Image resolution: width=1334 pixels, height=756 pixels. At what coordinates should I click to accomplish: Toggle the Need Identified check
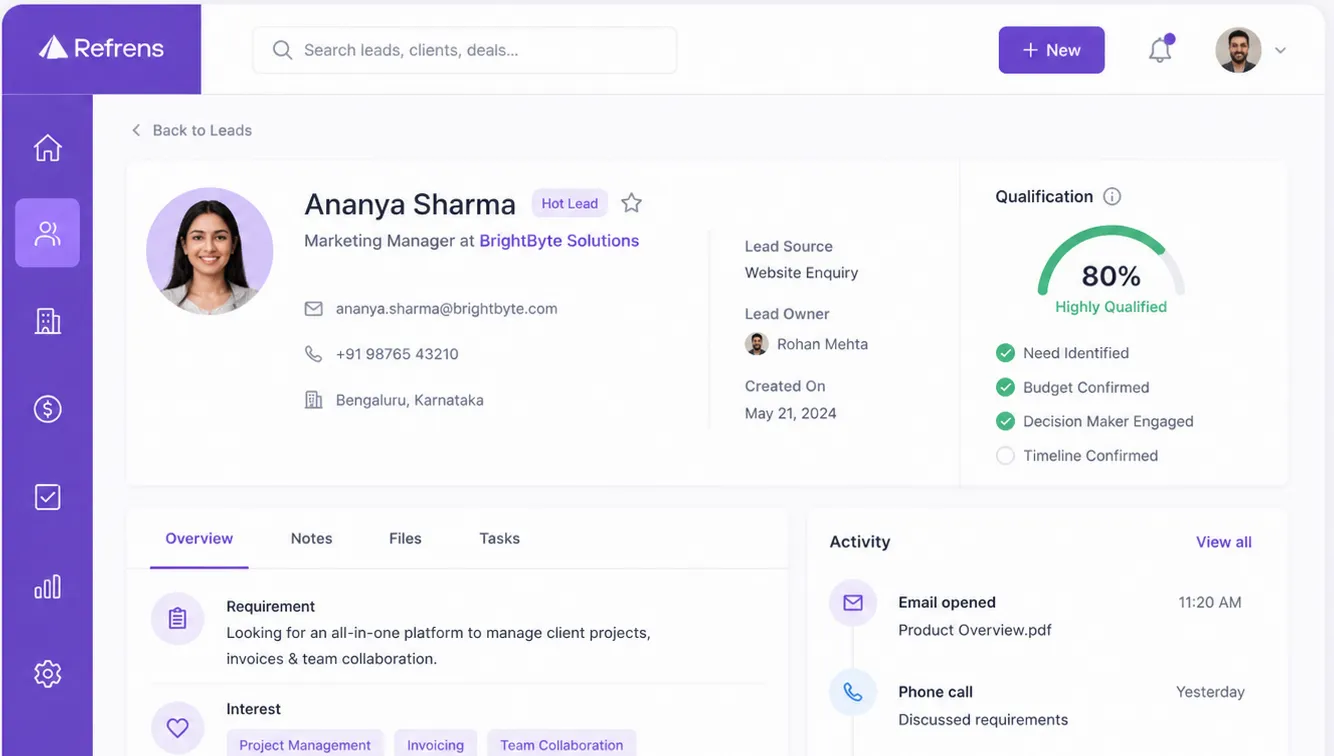tap(1005, 353)
